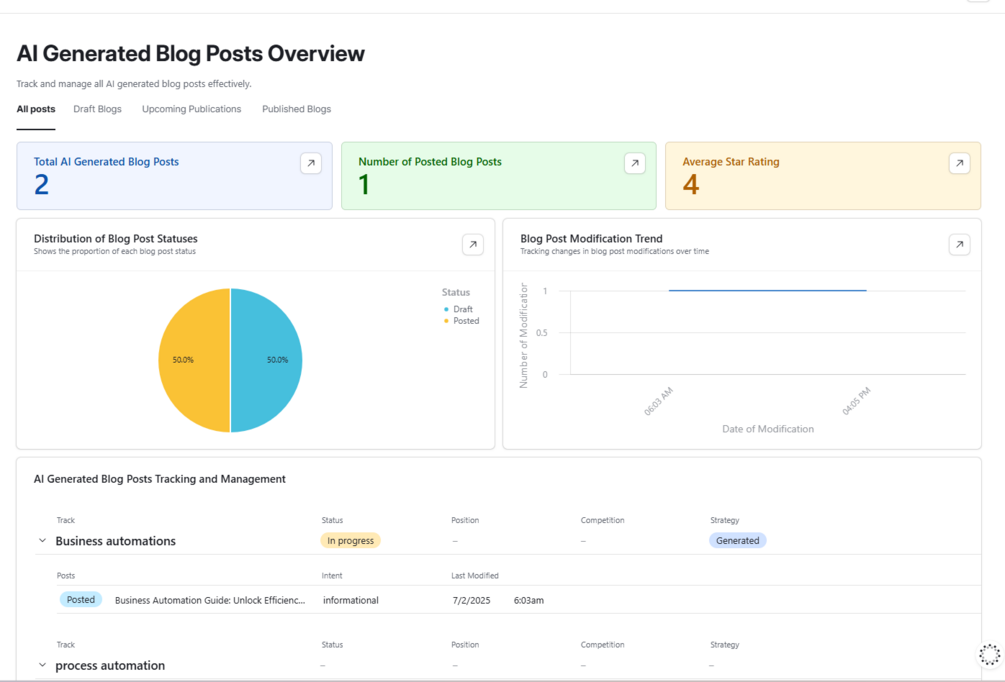Open Number of Posted Blog Posts expand arrow

point(635,163)
